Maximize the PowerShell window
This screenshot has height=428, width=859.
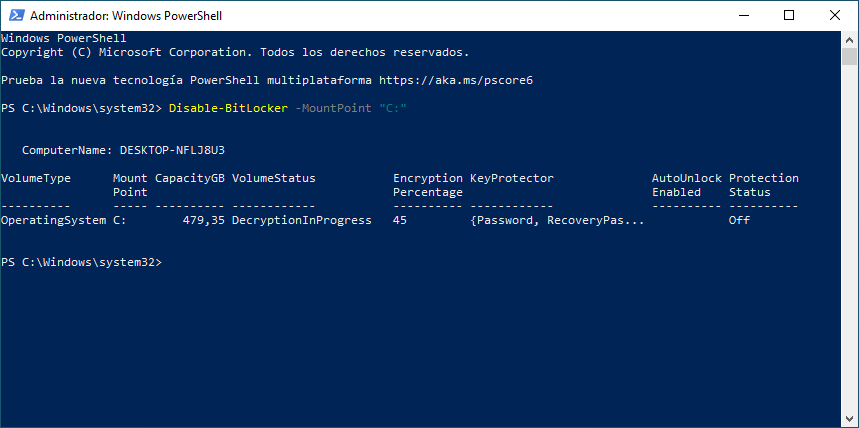pyautogui.click(x=789, y=15)
